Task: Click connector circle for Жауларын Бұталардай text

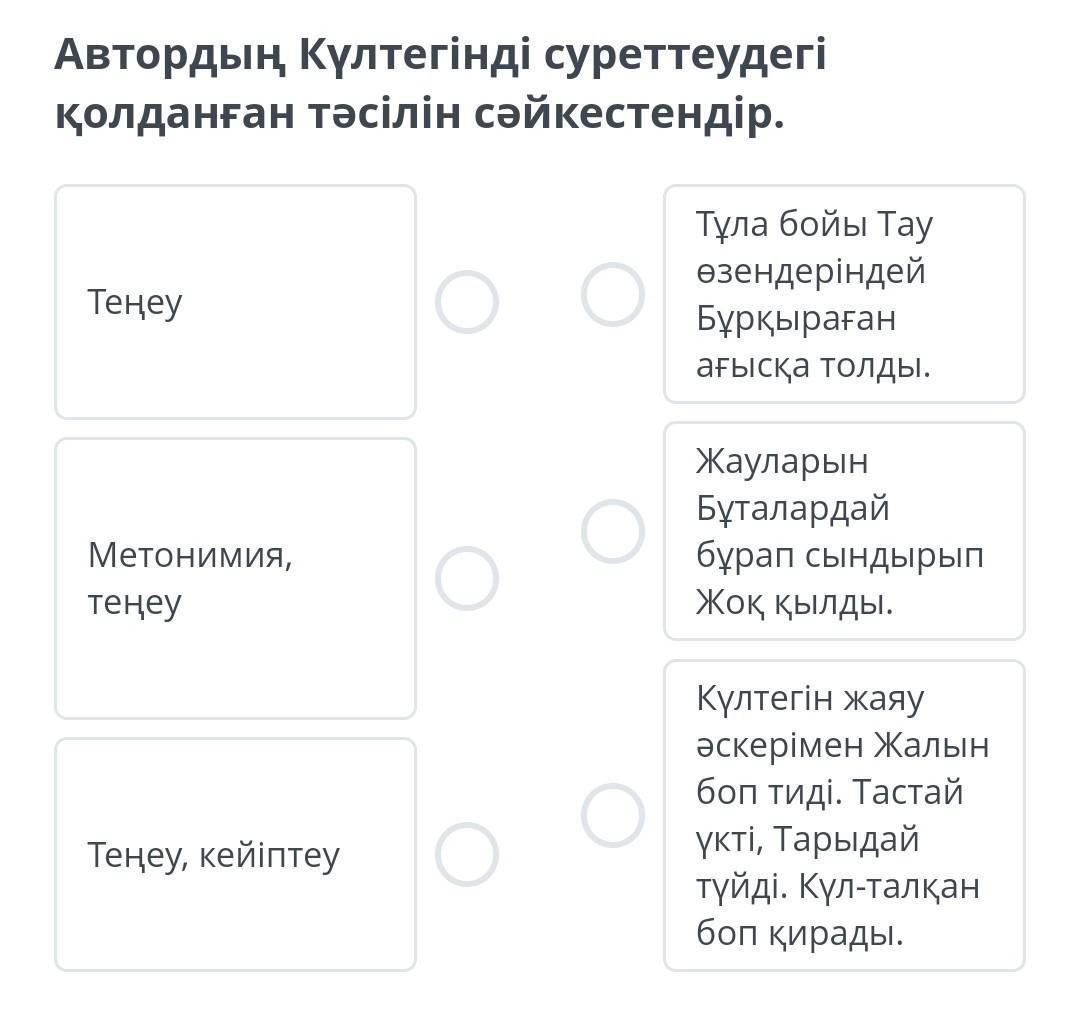Action: (x=612, y=531)
